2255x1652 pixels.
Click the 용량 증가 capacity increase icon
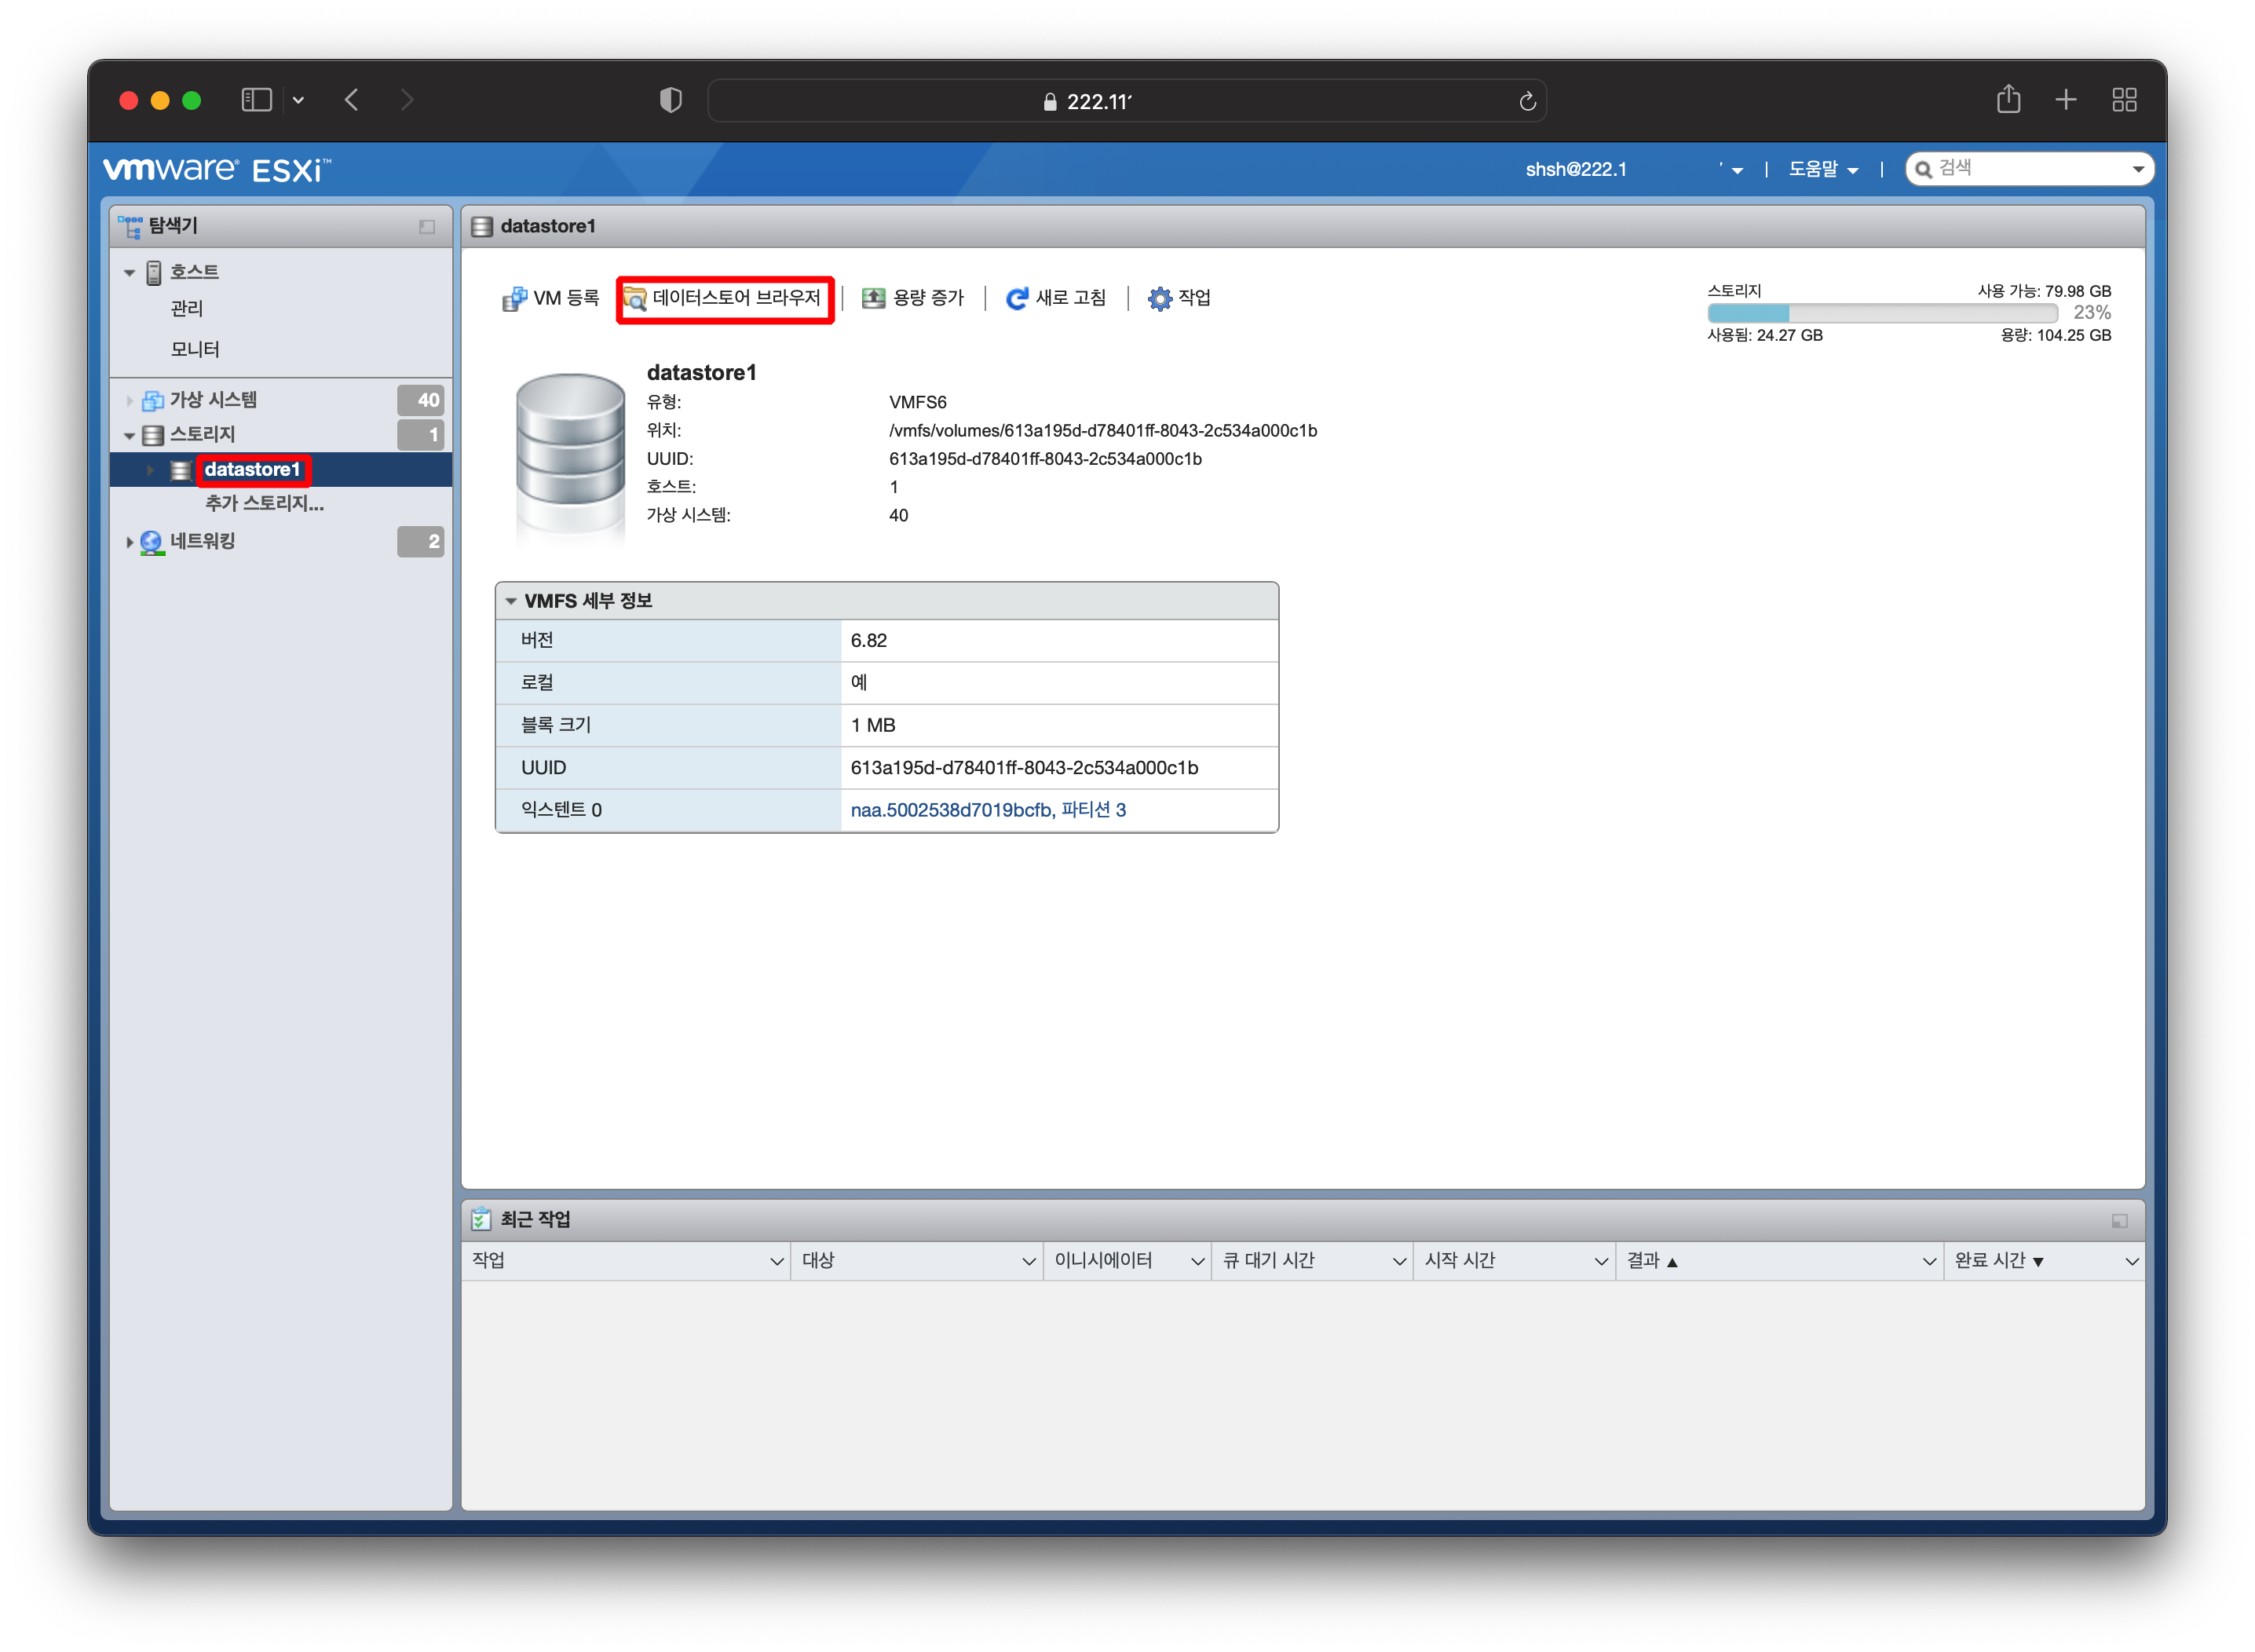click(x=873, y=298)
